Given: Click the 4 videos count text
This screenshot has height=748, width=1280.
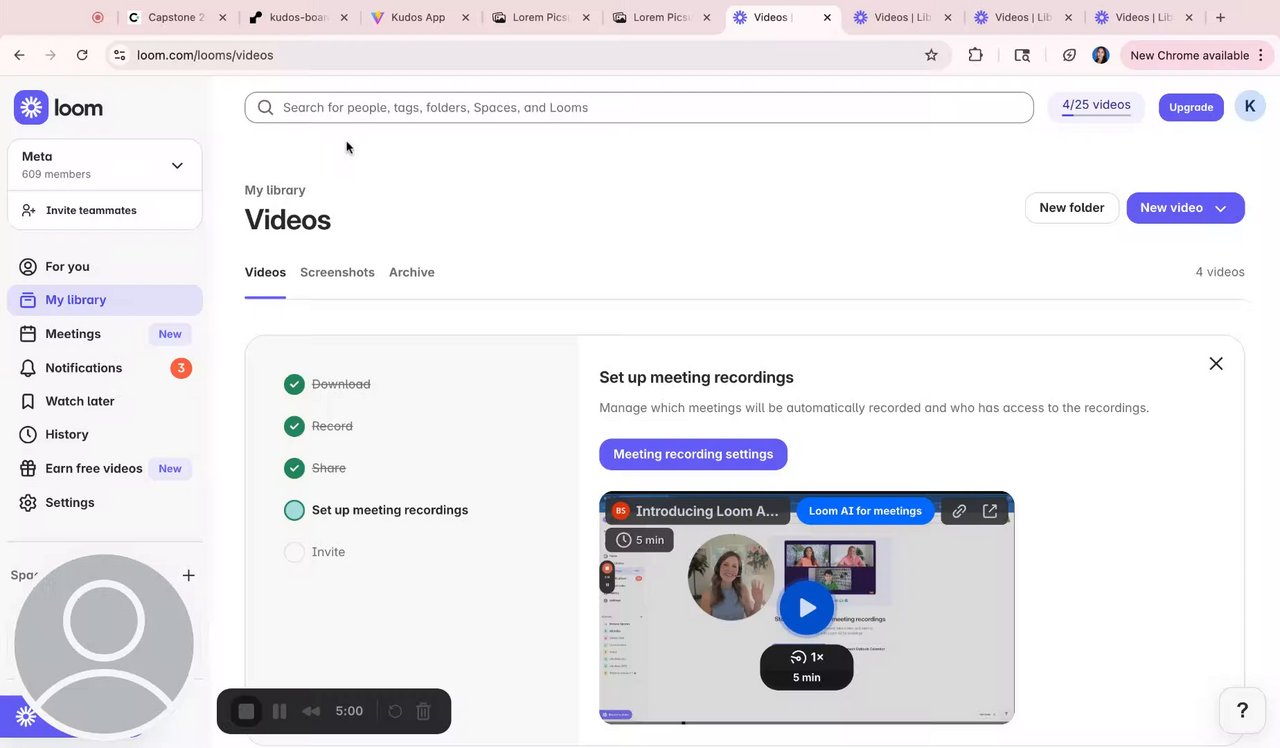Looking at the screenshot, I should pos(1220,272).
